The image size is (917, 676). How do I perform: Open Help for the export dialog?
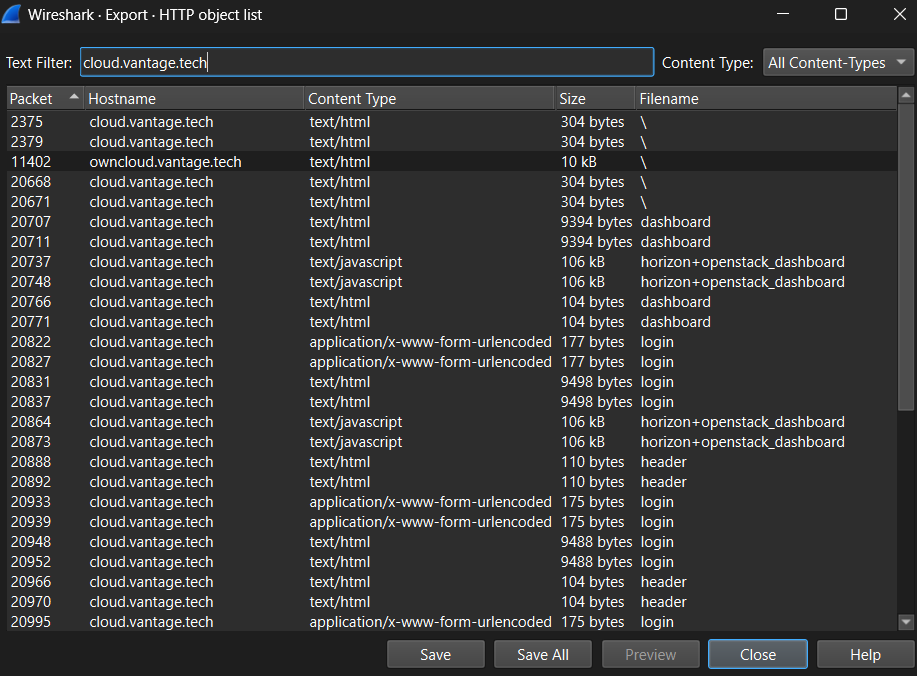865,654
